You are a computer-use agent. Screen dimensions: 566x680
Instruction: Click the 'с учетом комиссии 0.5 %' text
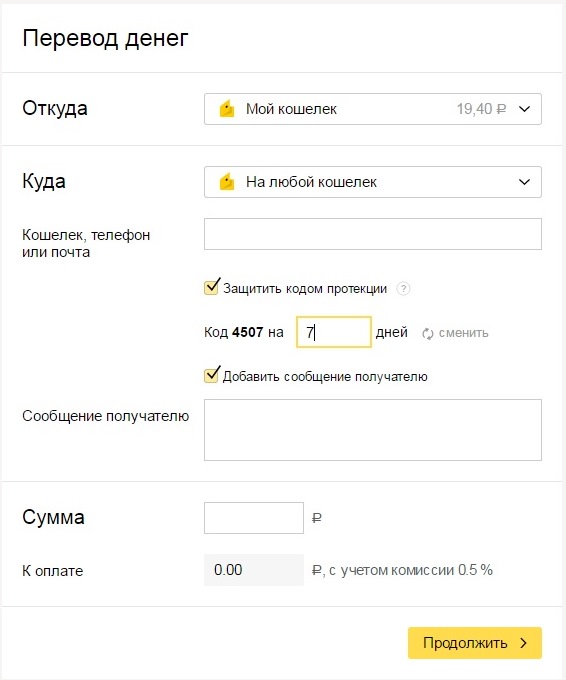(x=411, y=570)
